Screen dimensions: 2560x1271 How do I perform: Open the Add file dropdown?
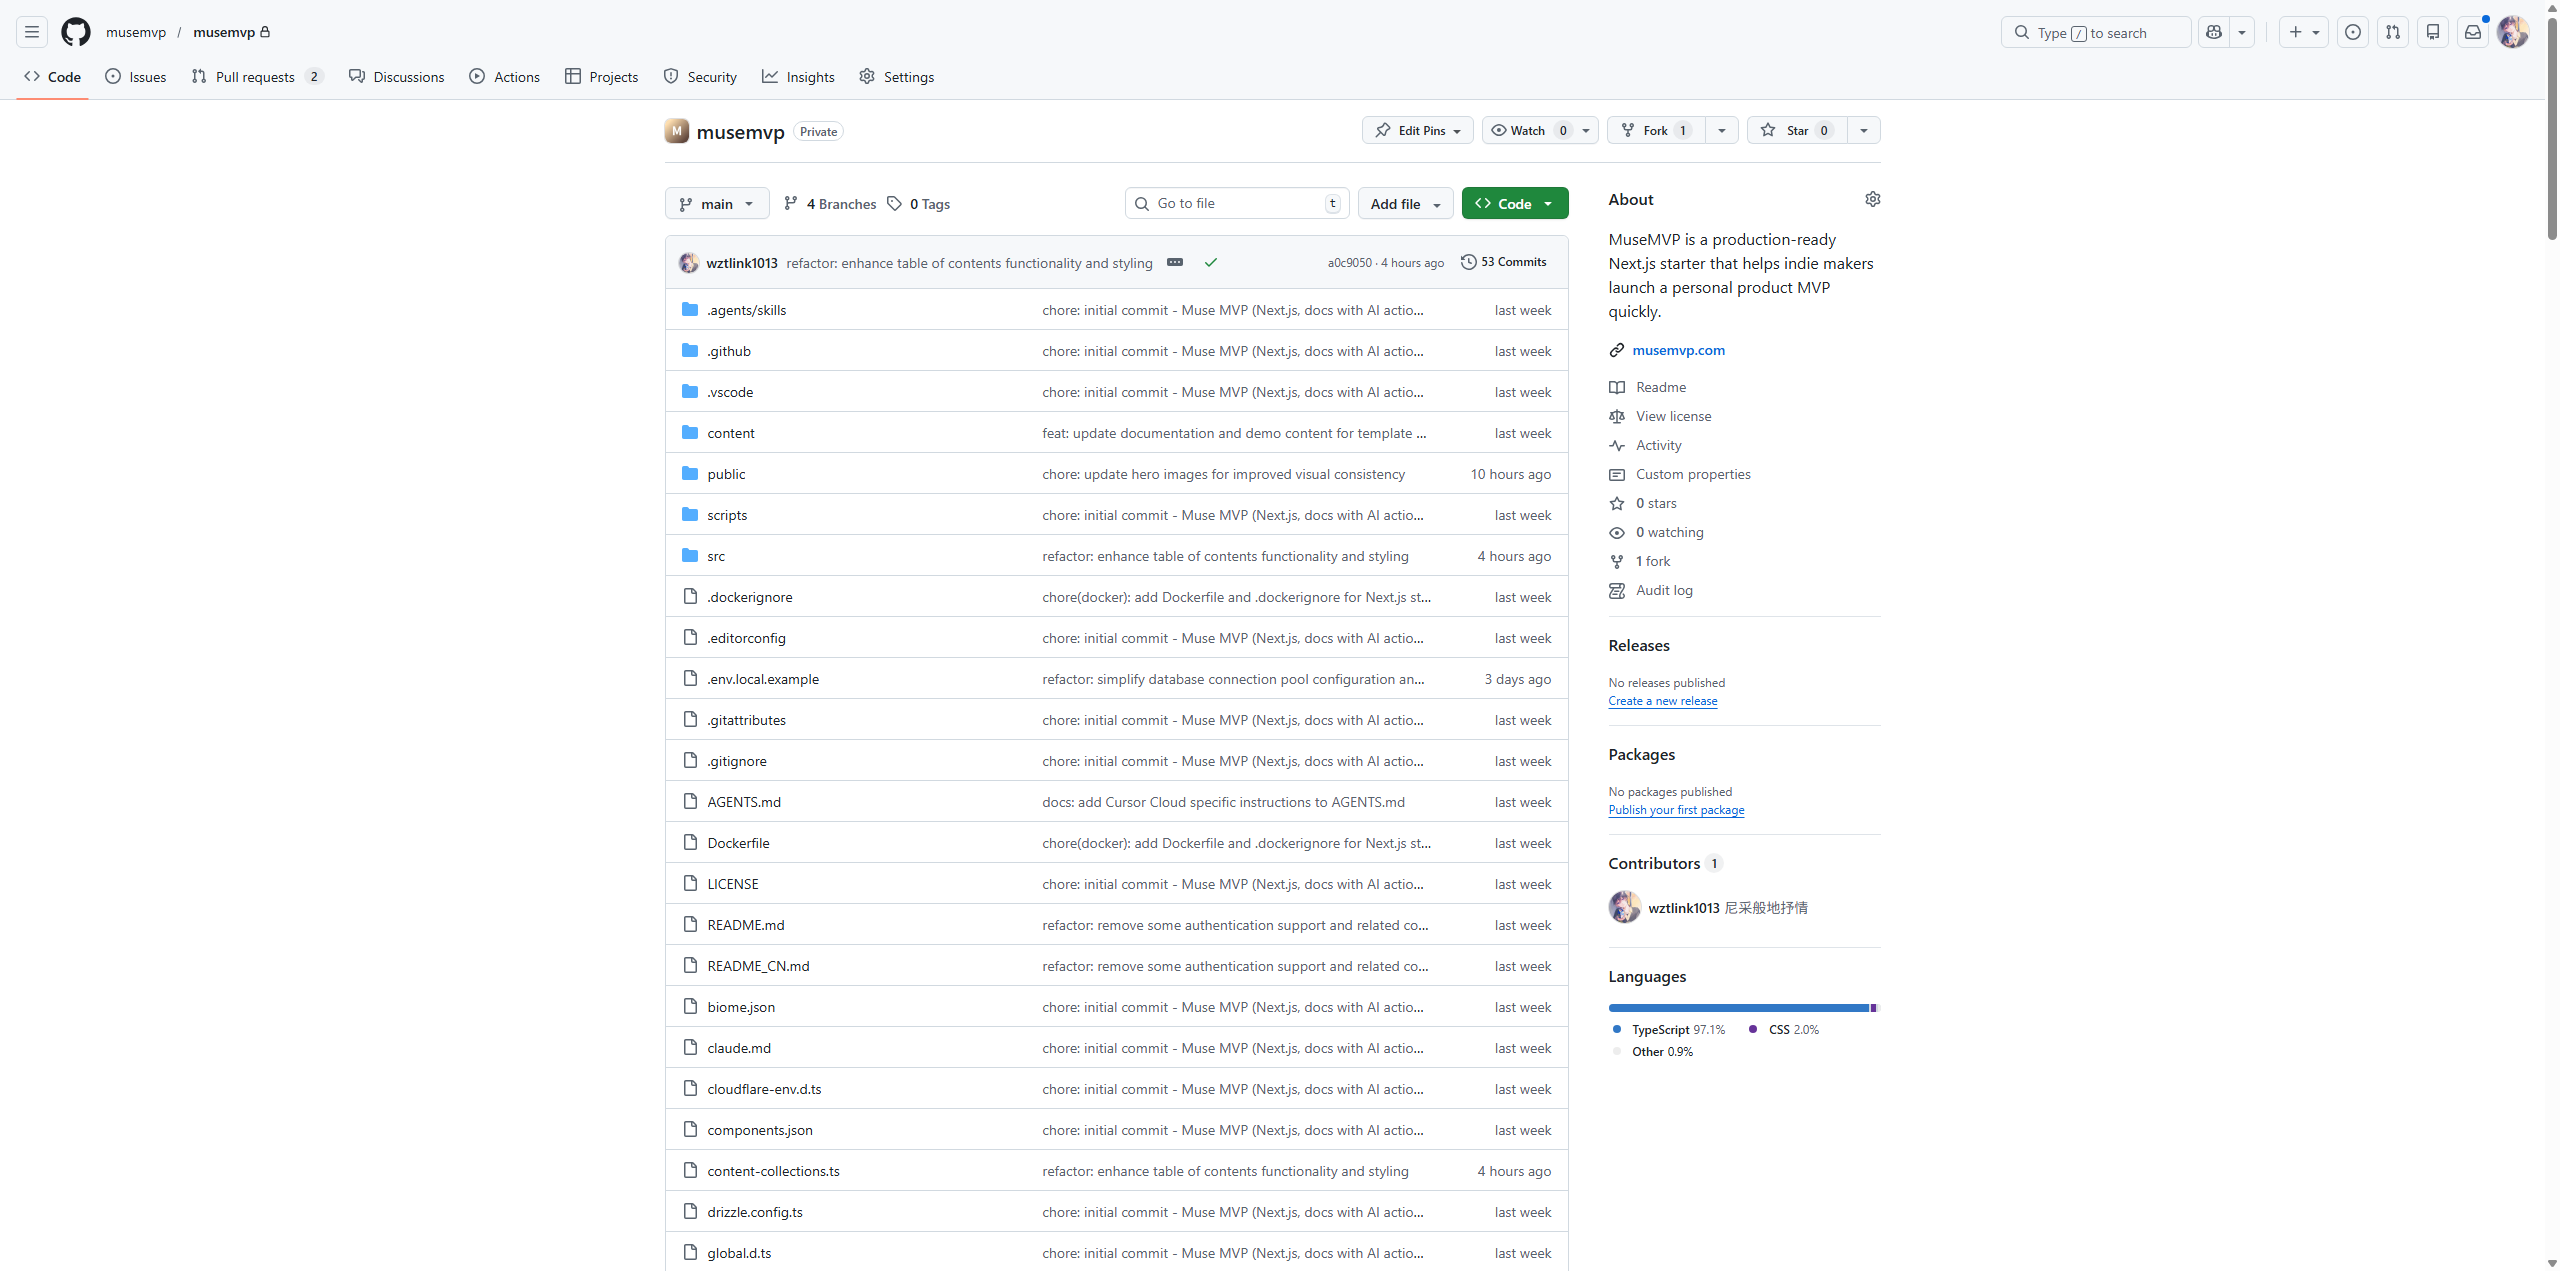click(x=1405, y=203)
